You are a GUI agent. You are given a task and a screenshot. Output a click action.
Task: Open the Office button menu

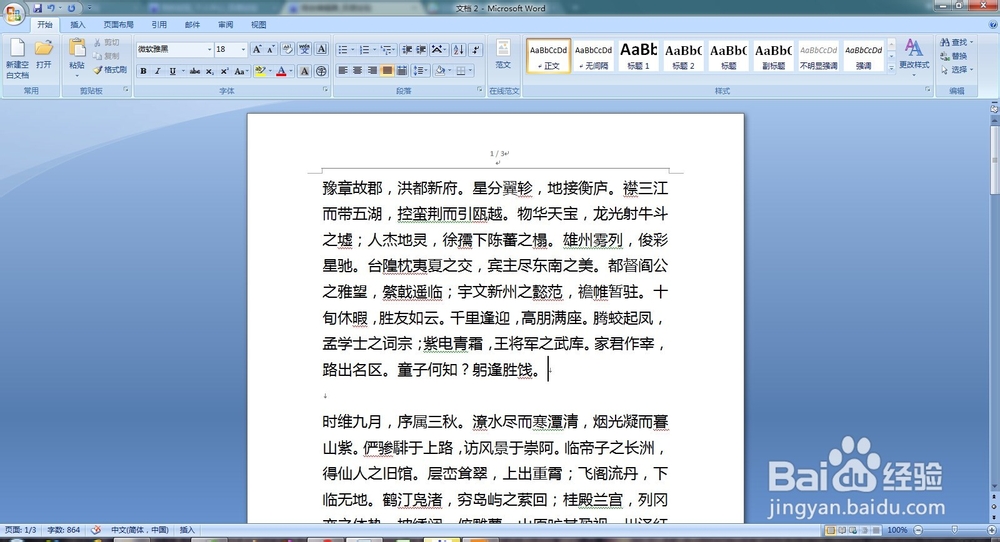coord(13,13)
